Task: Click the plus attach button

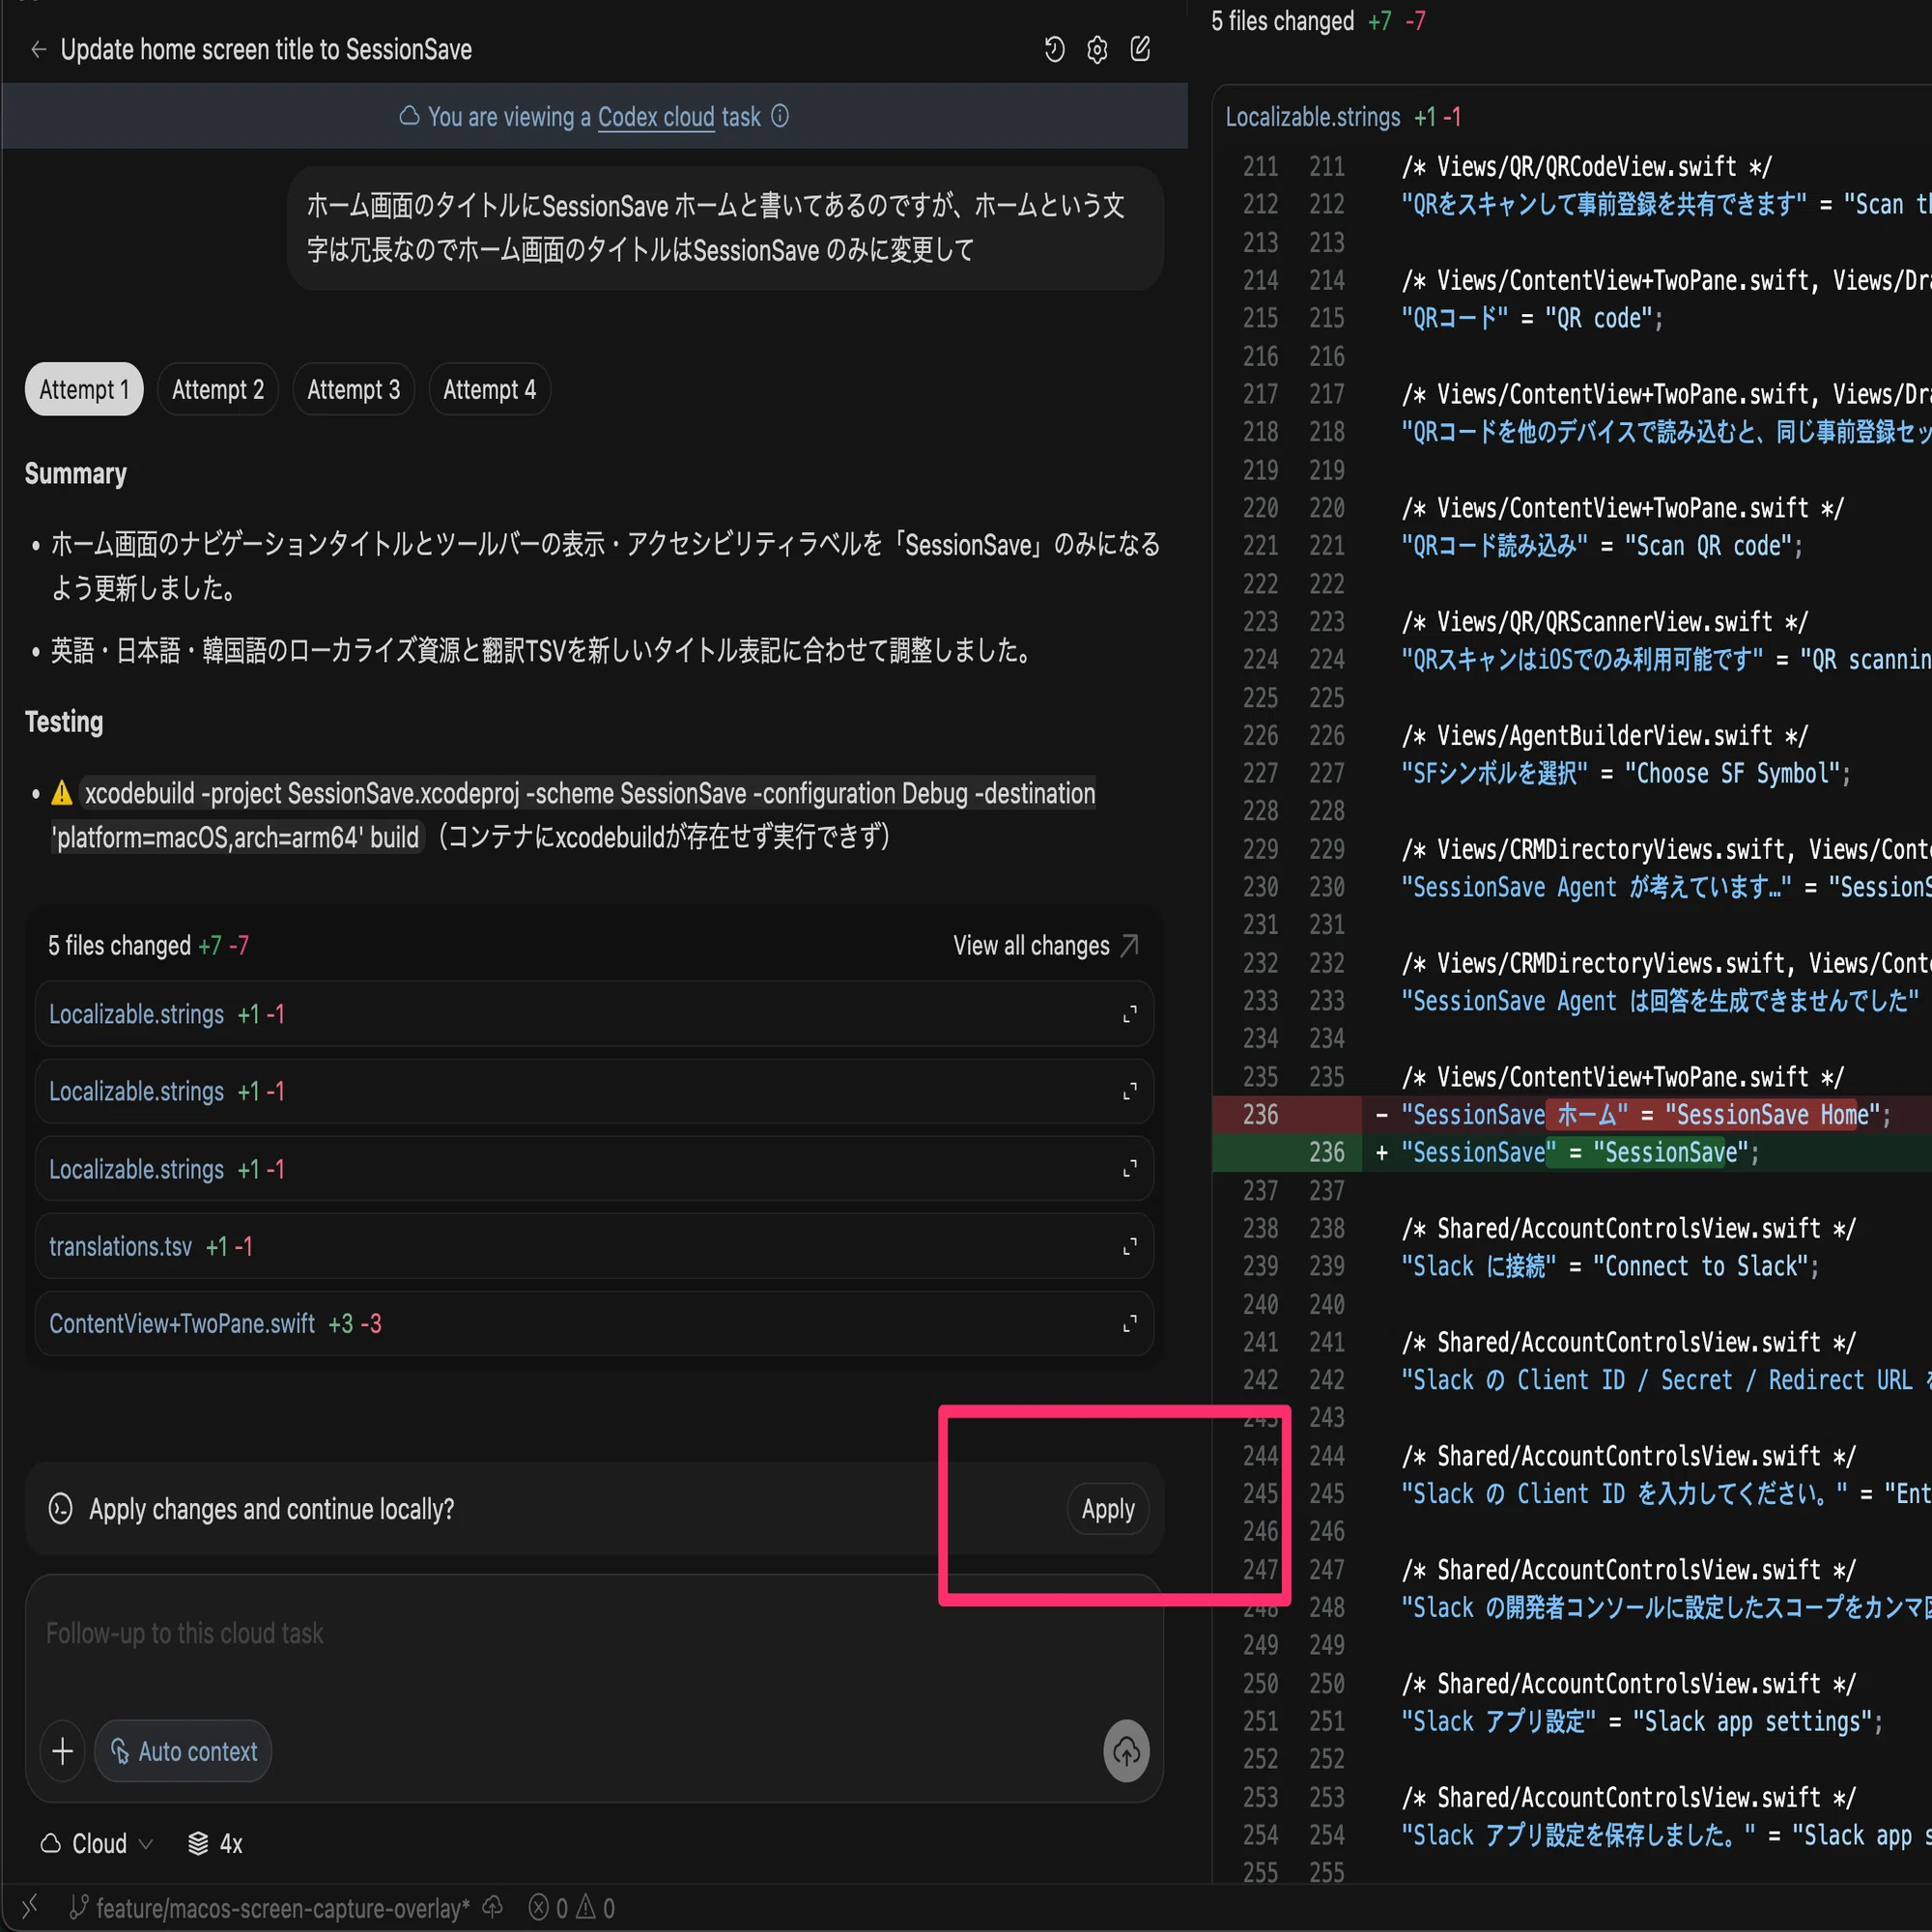Action: click(x=62, y=1751)
